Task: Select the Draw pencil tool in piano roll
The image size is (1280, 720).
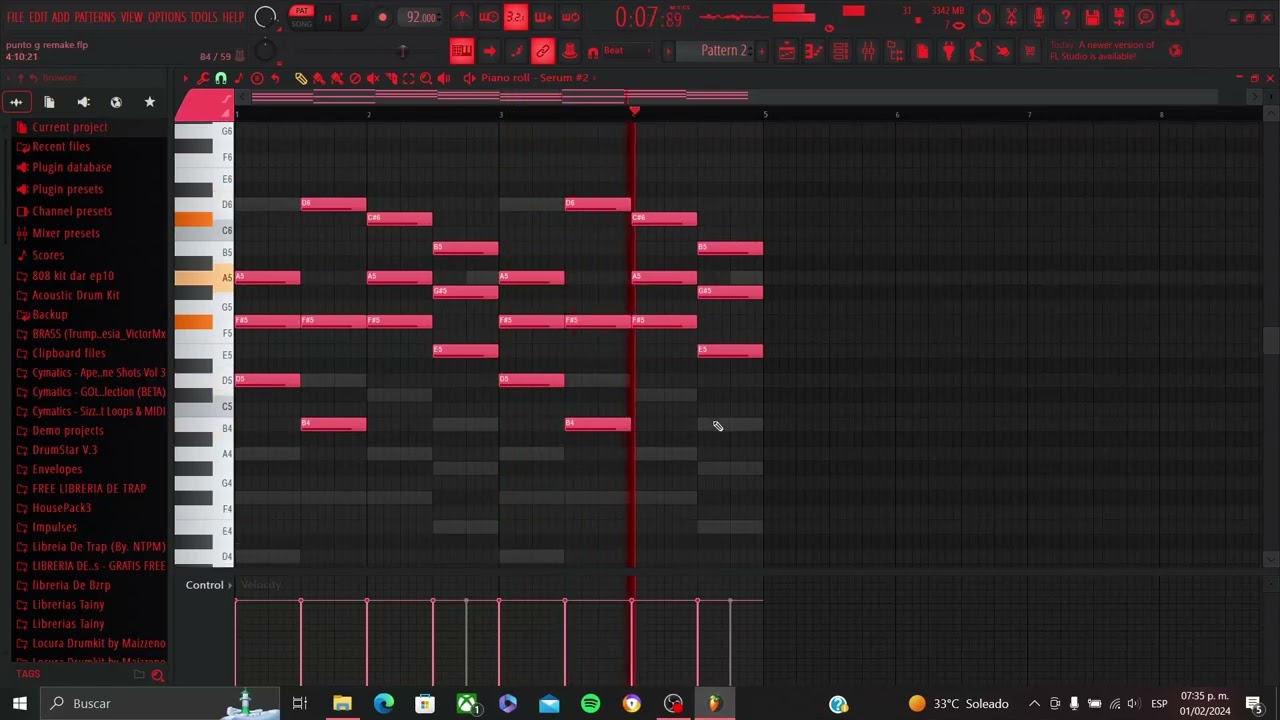Action: [301, 78]
